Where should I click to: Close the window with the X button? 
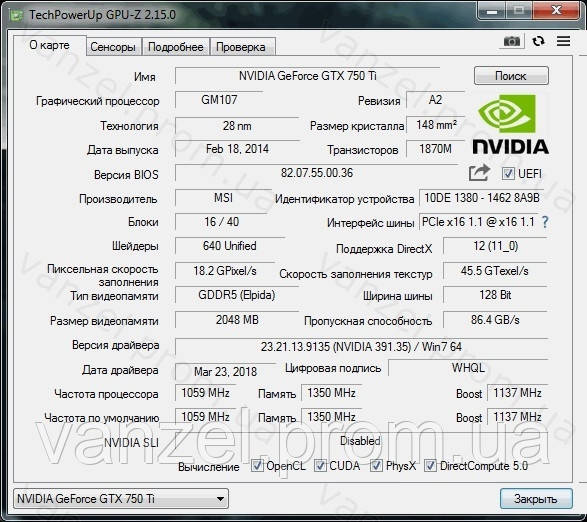(557, 11)
